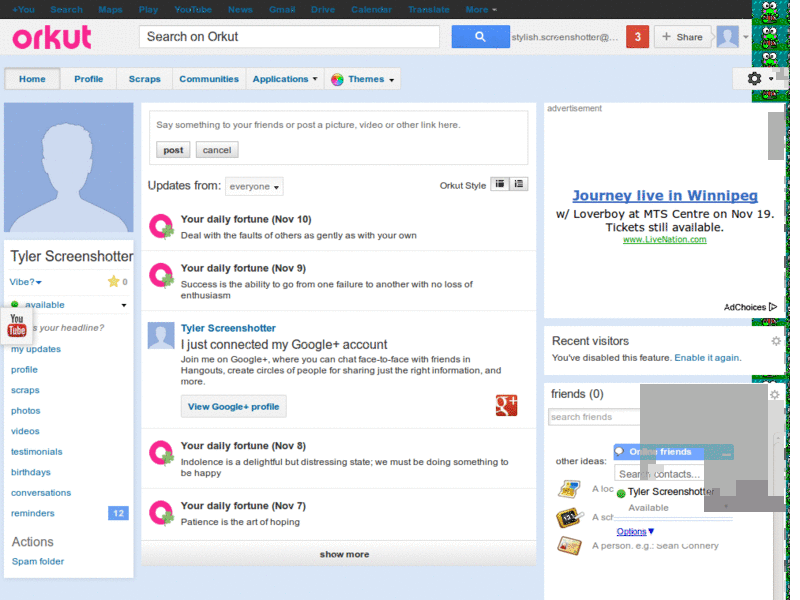Open testimonials in the left sidebar
This screenshot has height=600, width=800.
[x=37, y=452]
